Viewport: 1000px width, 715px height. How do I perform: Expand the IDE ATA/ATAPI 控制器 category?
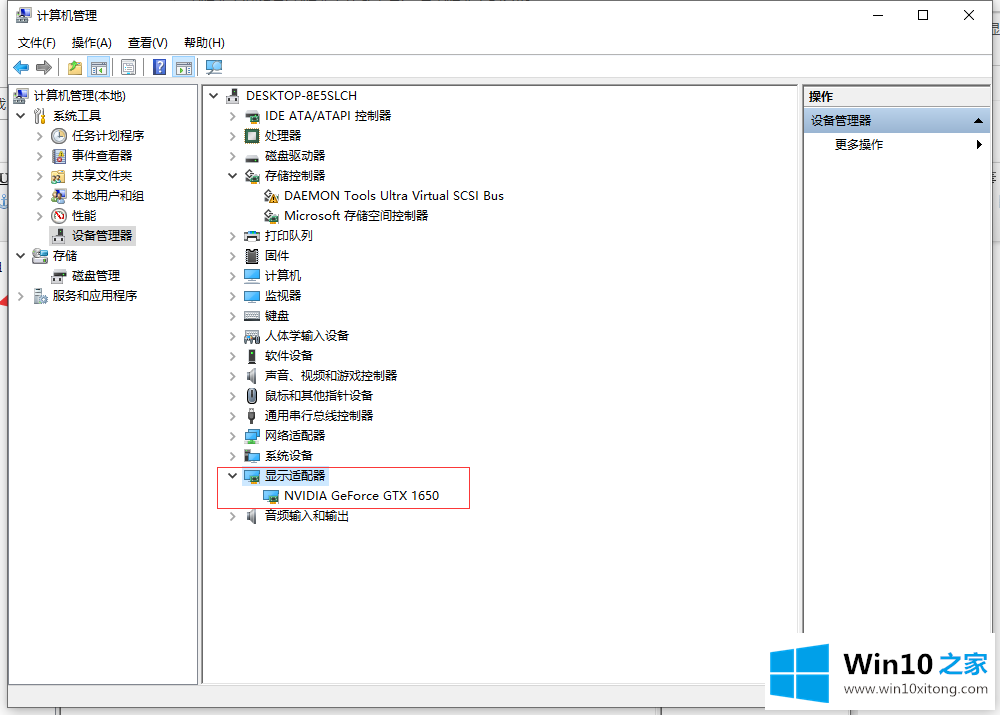coord(233,116)
